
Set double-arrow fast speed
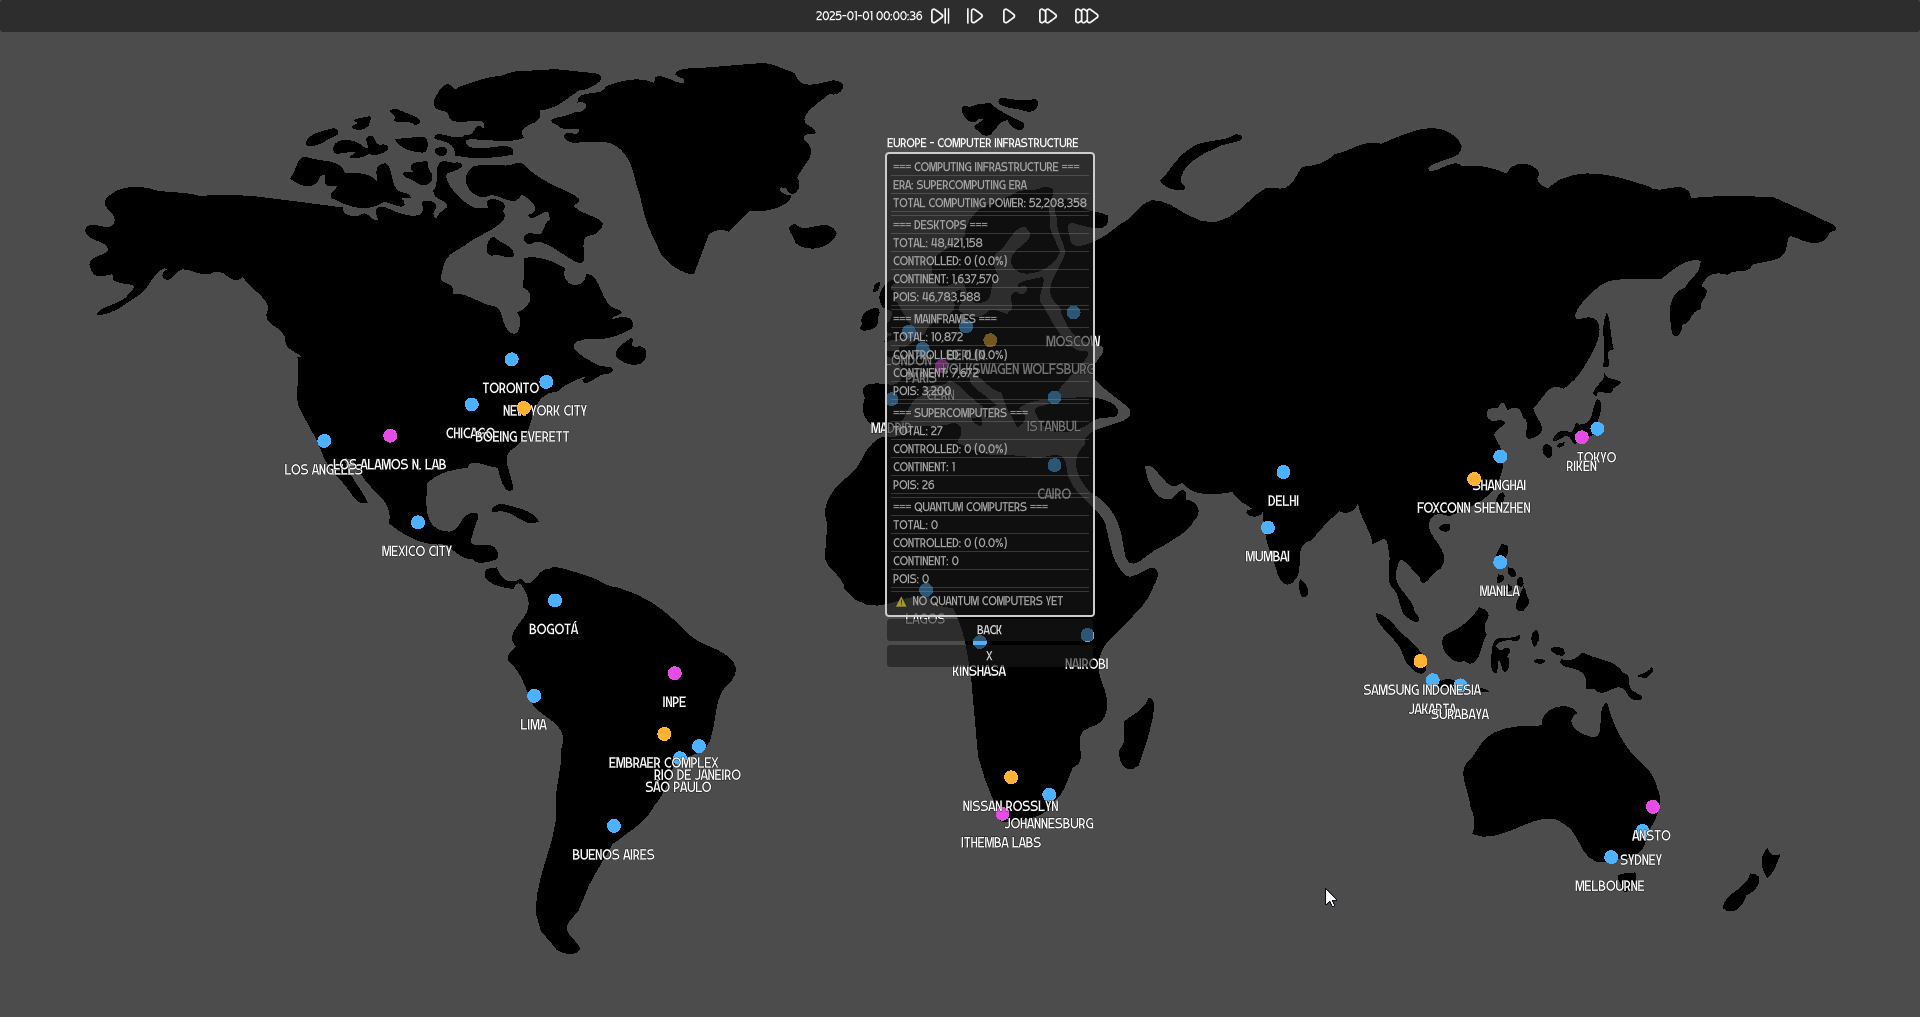[x=1047, y=16]
